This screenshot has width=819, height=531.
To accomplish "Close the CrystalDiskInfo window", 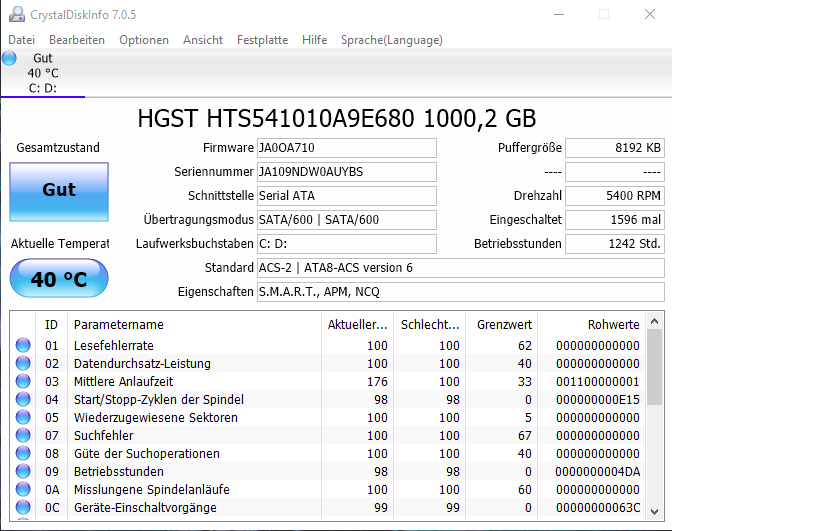I will click(650, 15).
